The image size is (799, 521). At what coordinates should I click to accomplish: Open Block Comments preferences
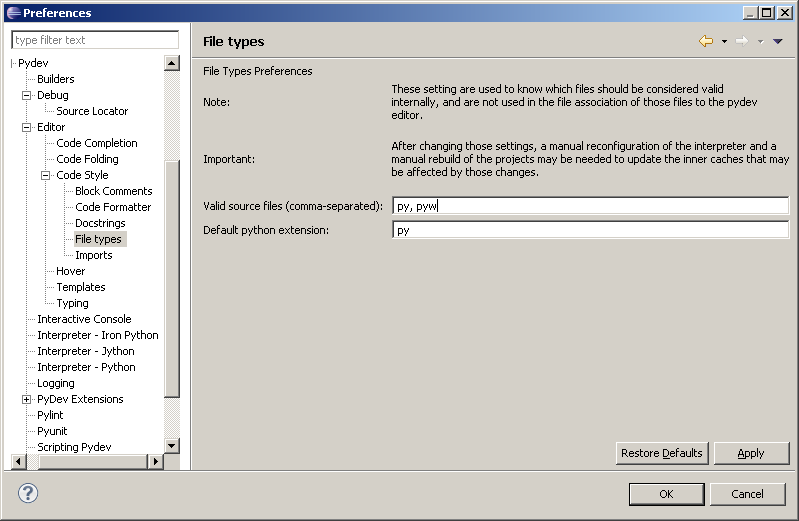(114, 191)
